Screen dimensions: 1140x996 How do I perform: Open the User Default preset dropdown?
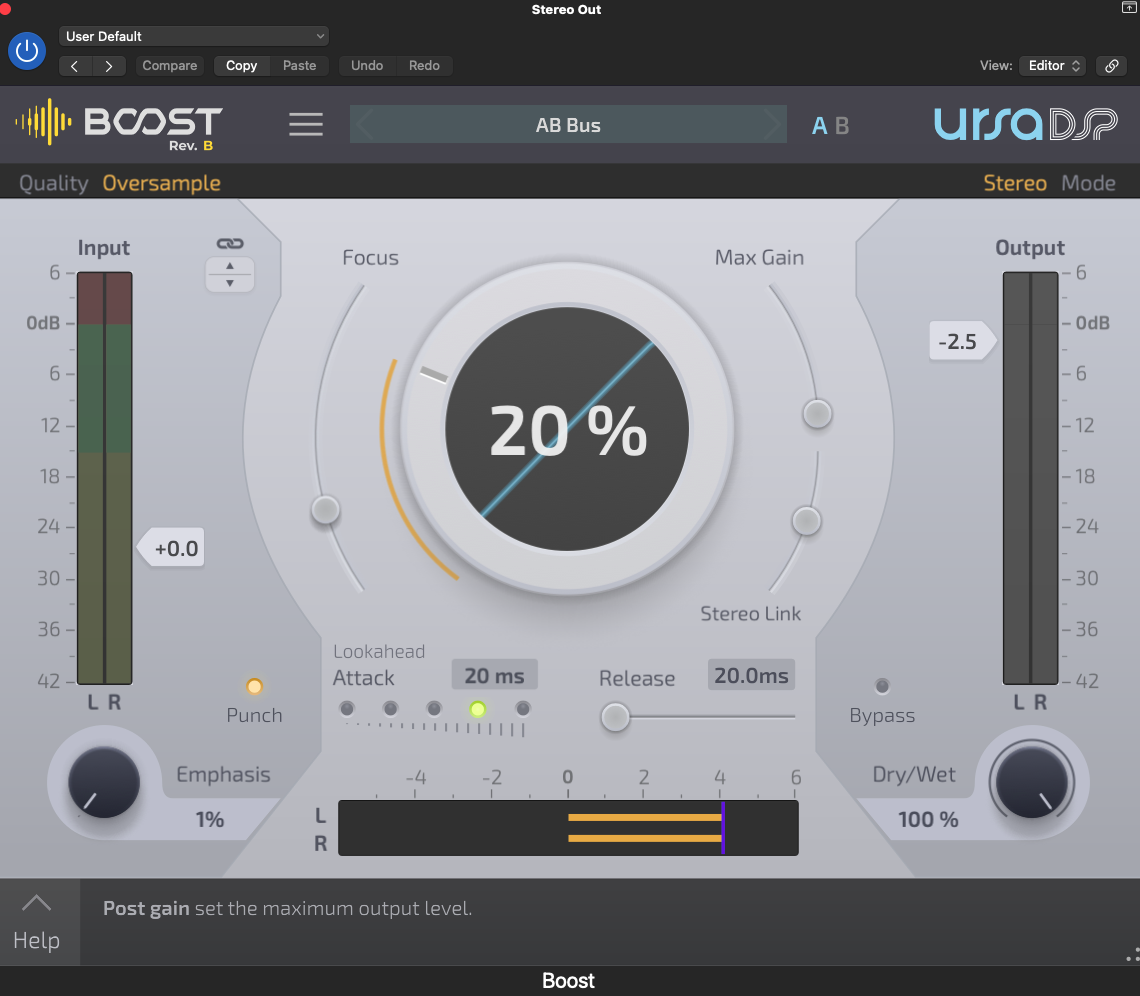[193, 36]
